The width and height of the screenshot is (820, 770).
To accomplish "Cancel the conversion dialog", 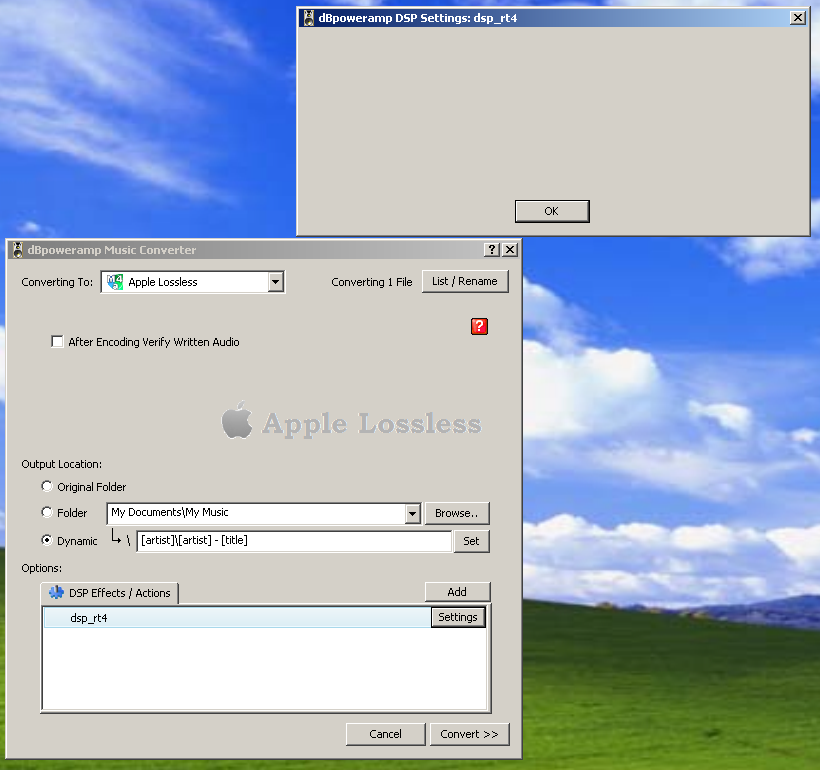I will pos(385,734).
